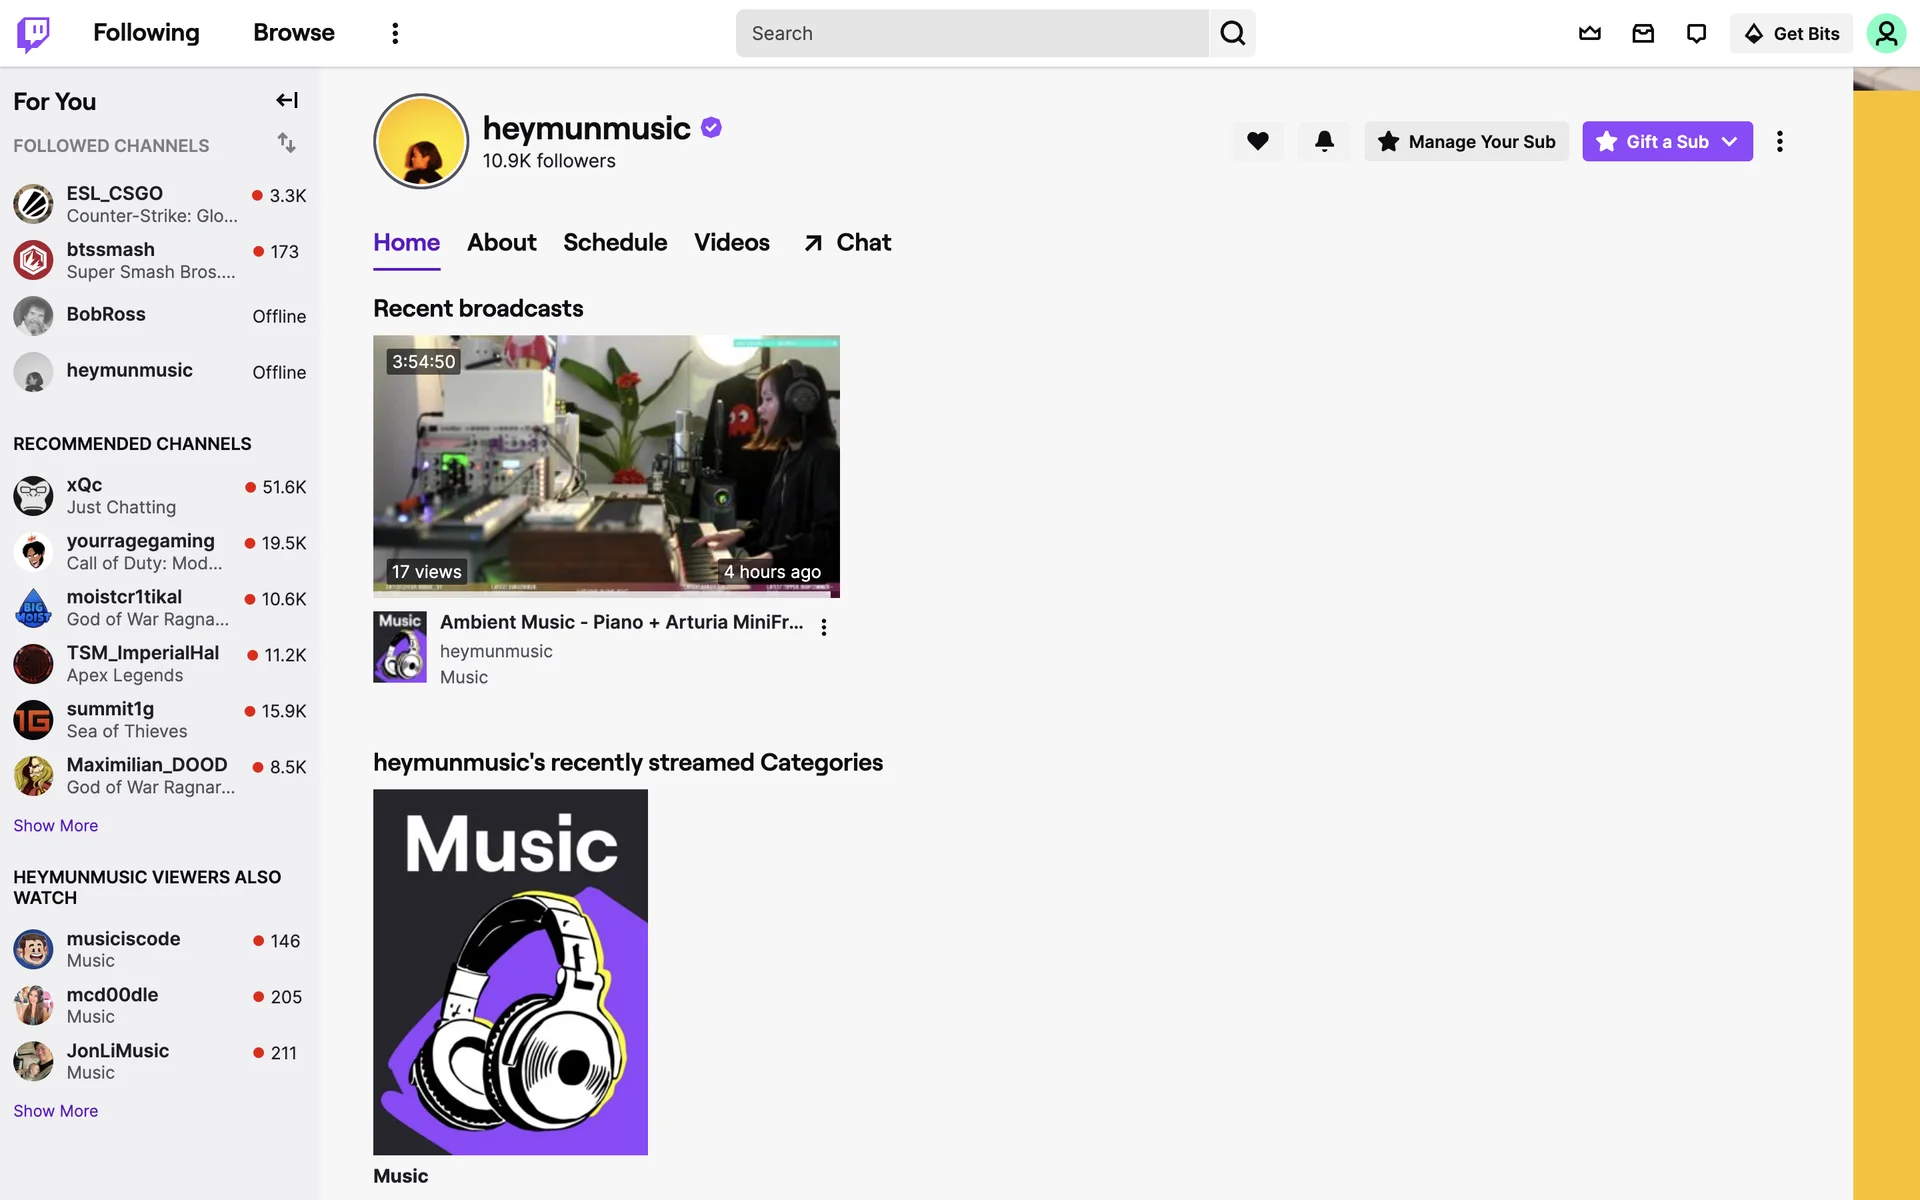Open Whispers chat bubble icon
This screenshot has width=1920, height=1200.
coord(1696,33)
